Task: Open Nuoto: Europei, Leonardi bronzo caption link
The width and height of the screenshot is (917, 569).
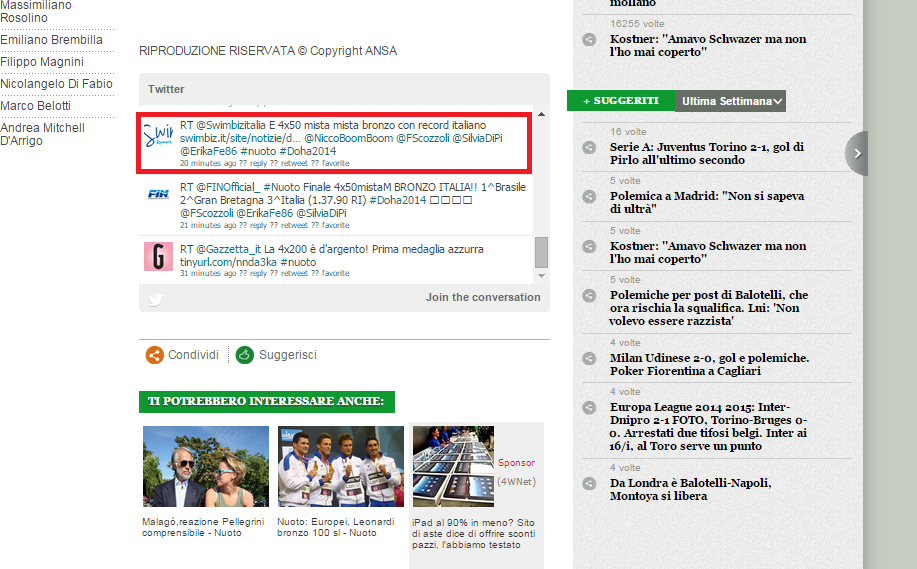Action: tap(336, 527)
